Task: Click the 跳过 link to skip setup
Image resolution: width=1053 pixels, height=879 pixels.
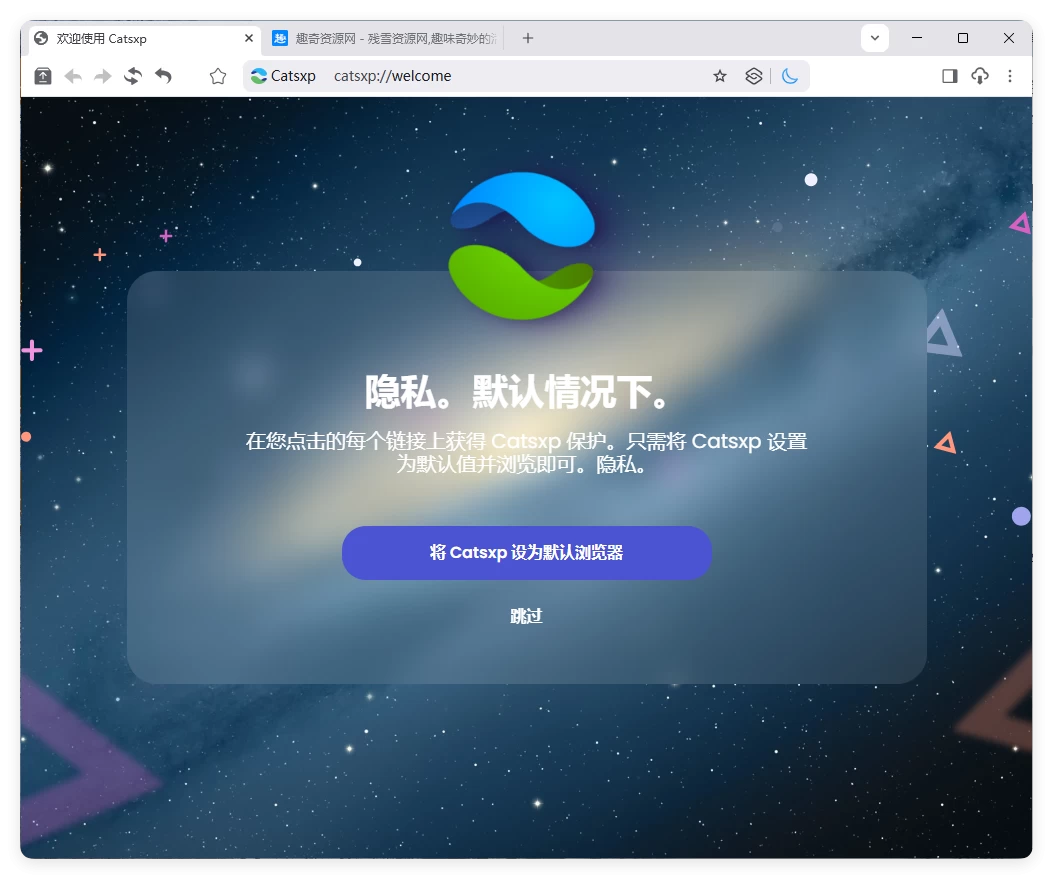Action: click(527, 616)
